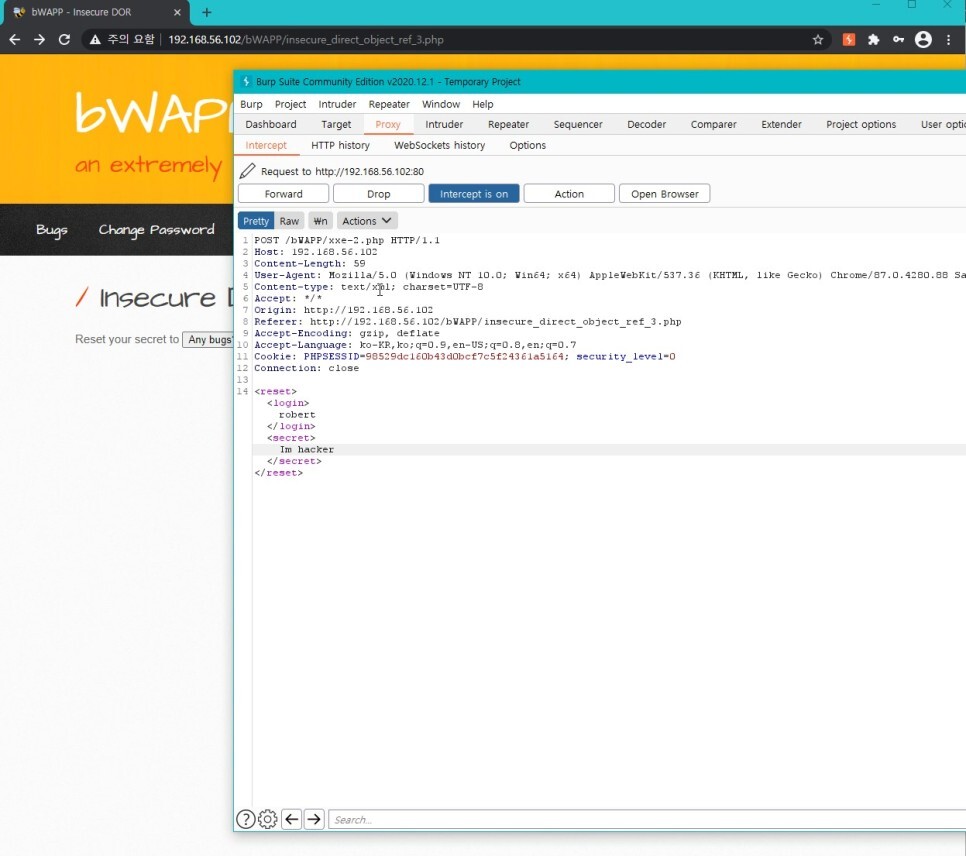Close the bWAPP Insecure DOR tab
The image size is (966, 856).
(177, 12)
